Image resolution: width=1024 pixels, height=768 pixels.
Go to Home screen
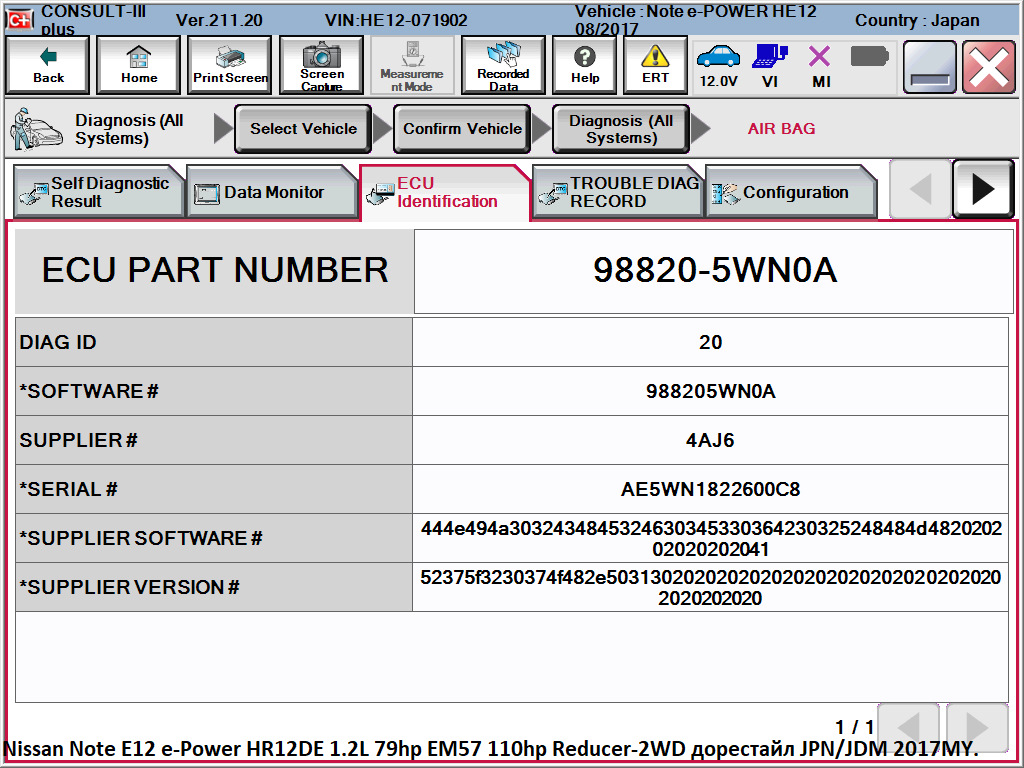click(138, 65)
